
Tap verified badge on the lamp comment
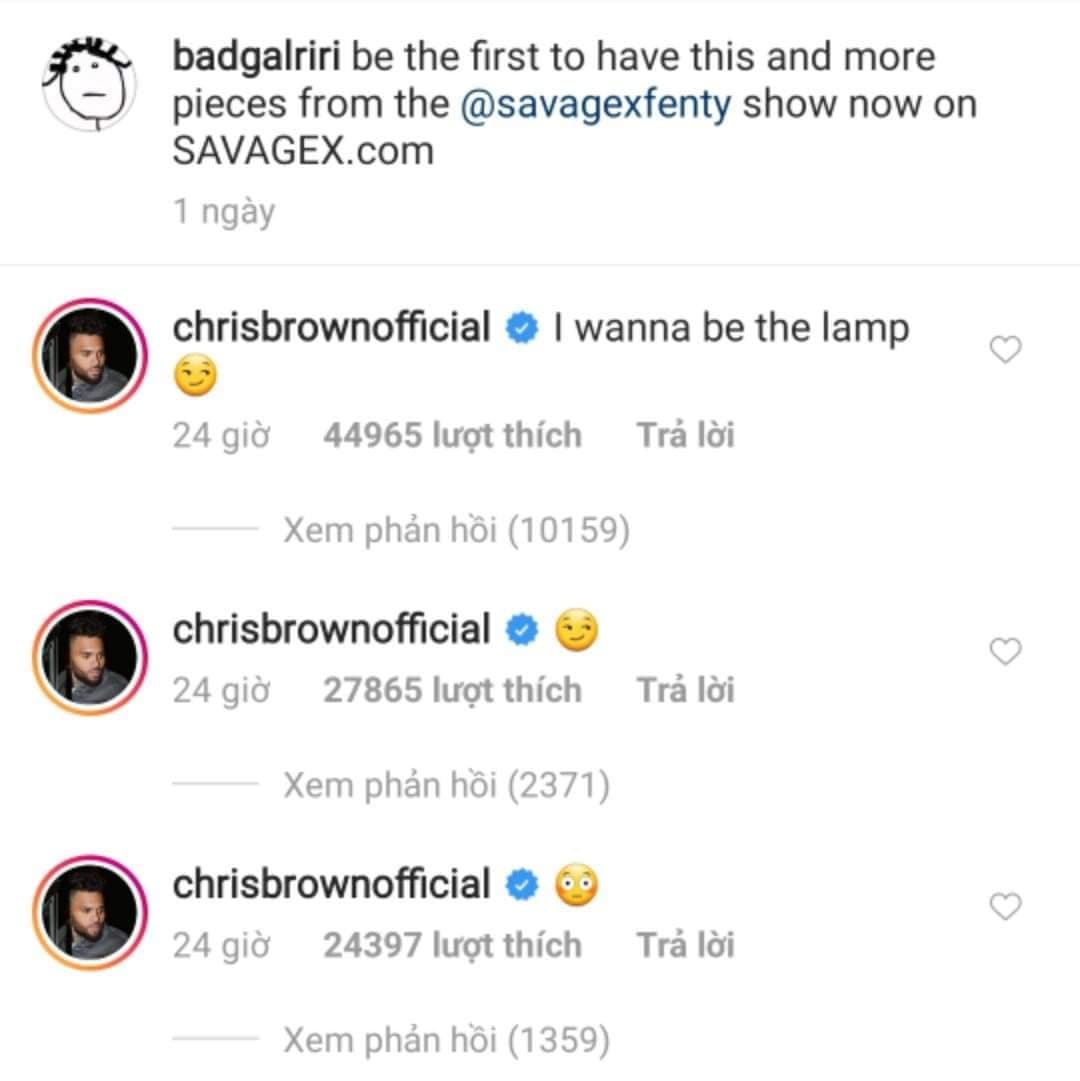(x=522, y=329)
